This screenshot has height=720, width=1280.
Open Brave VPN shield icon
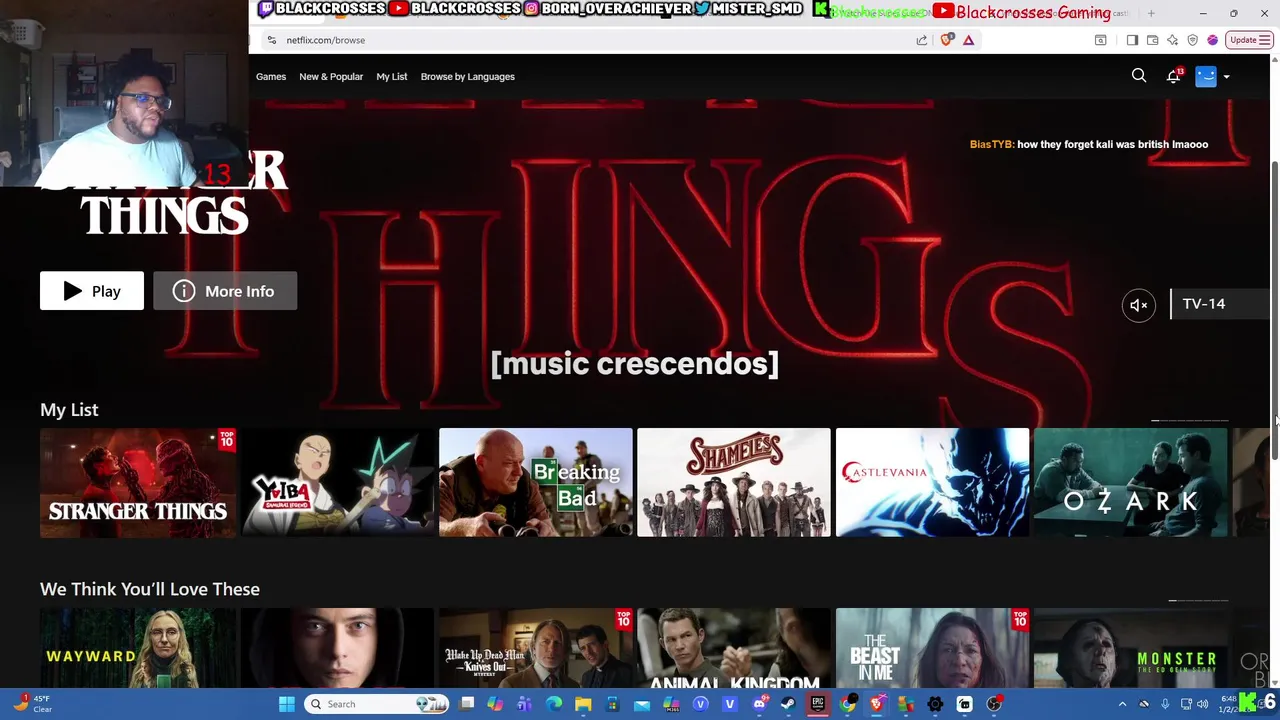(x=1193, y=40)
